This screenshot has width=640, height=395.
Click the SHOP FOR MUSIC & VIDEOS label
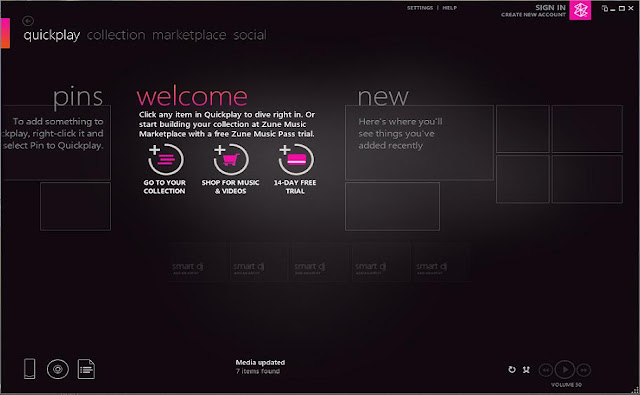pos(230,187)
